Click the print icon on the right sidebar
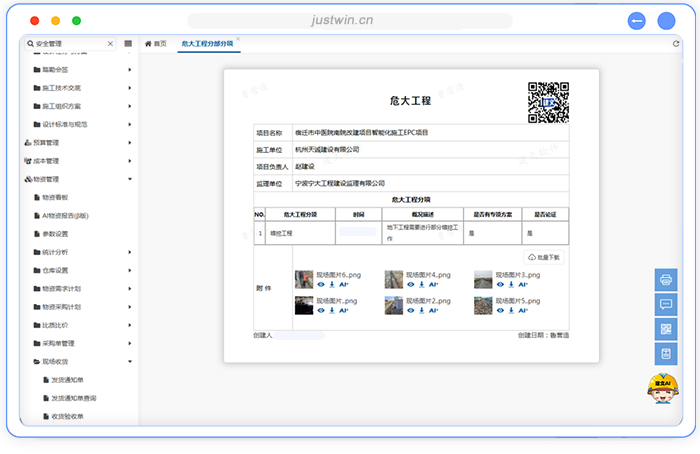Screen dimensions: 700x454 pos(666,280)
